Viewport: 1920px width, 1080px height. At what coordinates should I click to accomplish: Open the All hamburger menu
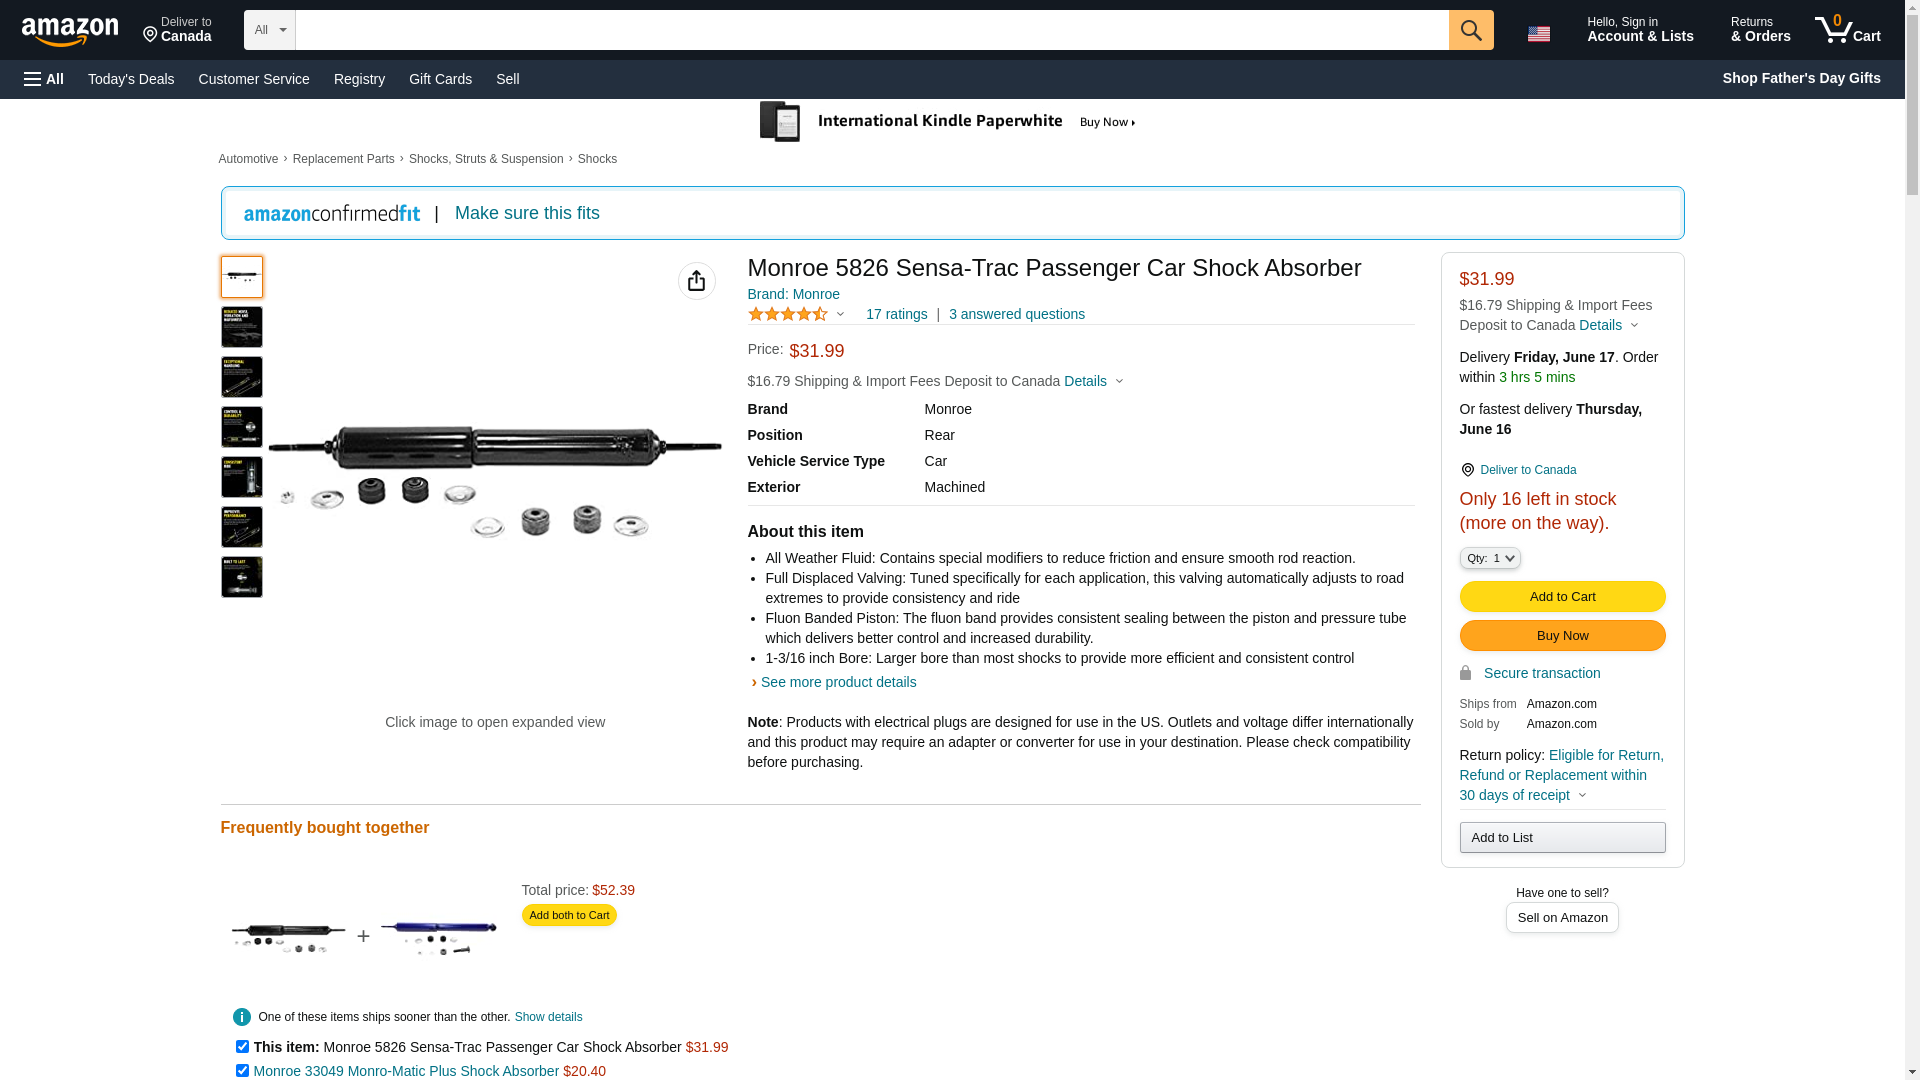[44, 79]
